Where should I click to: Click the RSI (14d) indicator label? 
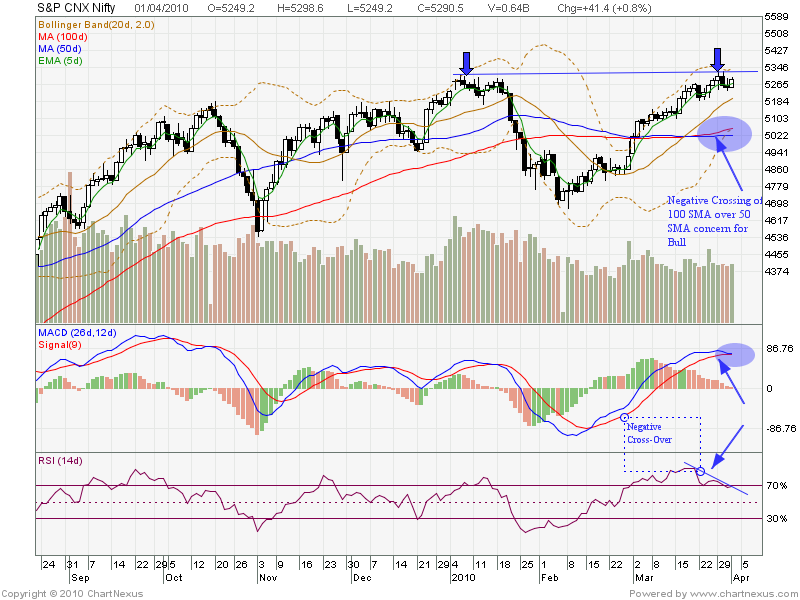point(60,461)
